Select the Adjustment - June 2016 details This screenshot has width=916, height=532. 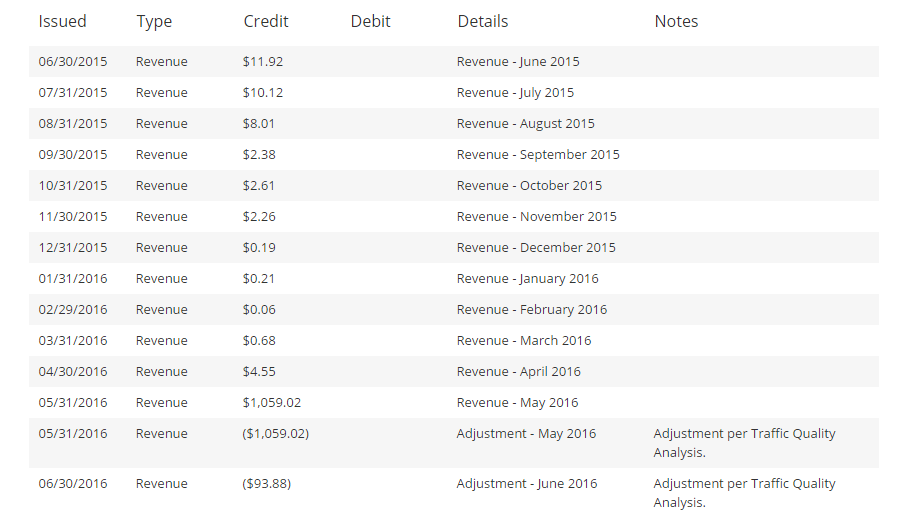click(526, 483)
